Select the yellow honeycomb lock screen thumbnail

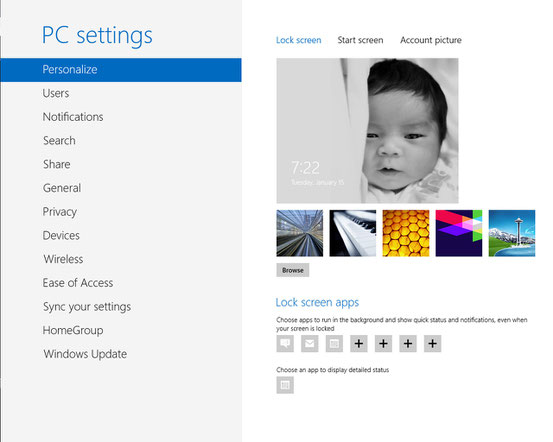(406, 233)
